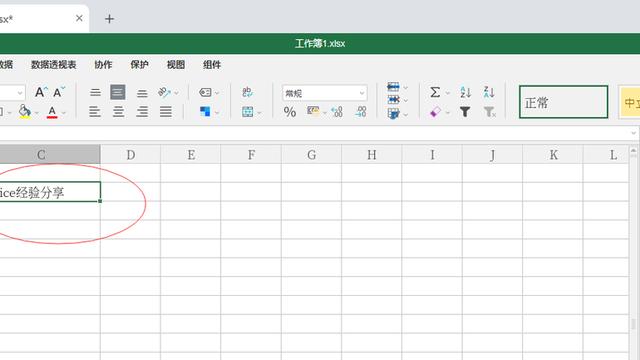Apply percent style formatting

point(290,112)
